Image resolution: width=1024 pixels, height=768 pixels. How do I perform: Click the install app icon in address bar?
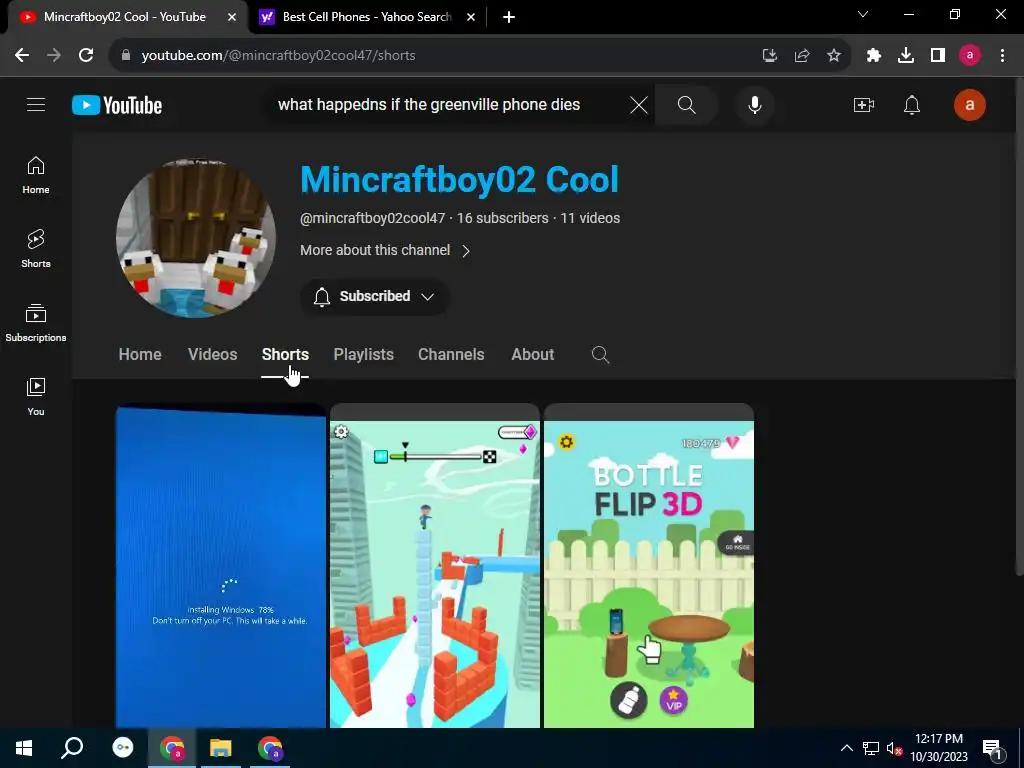pos(770,56)
